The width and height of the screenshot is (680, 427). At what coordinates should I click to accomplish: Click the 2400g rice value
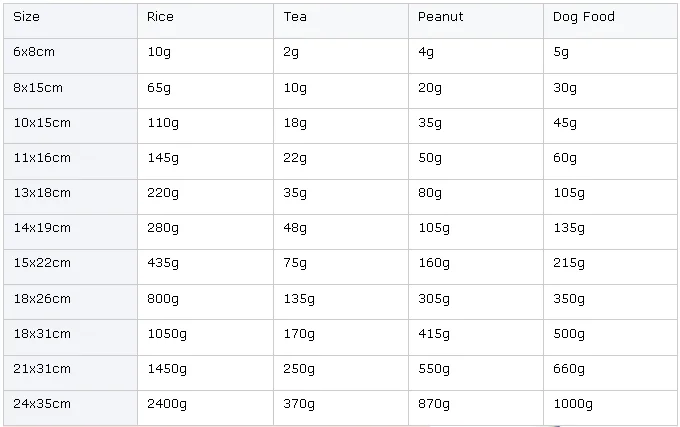(x=167, y=404)
